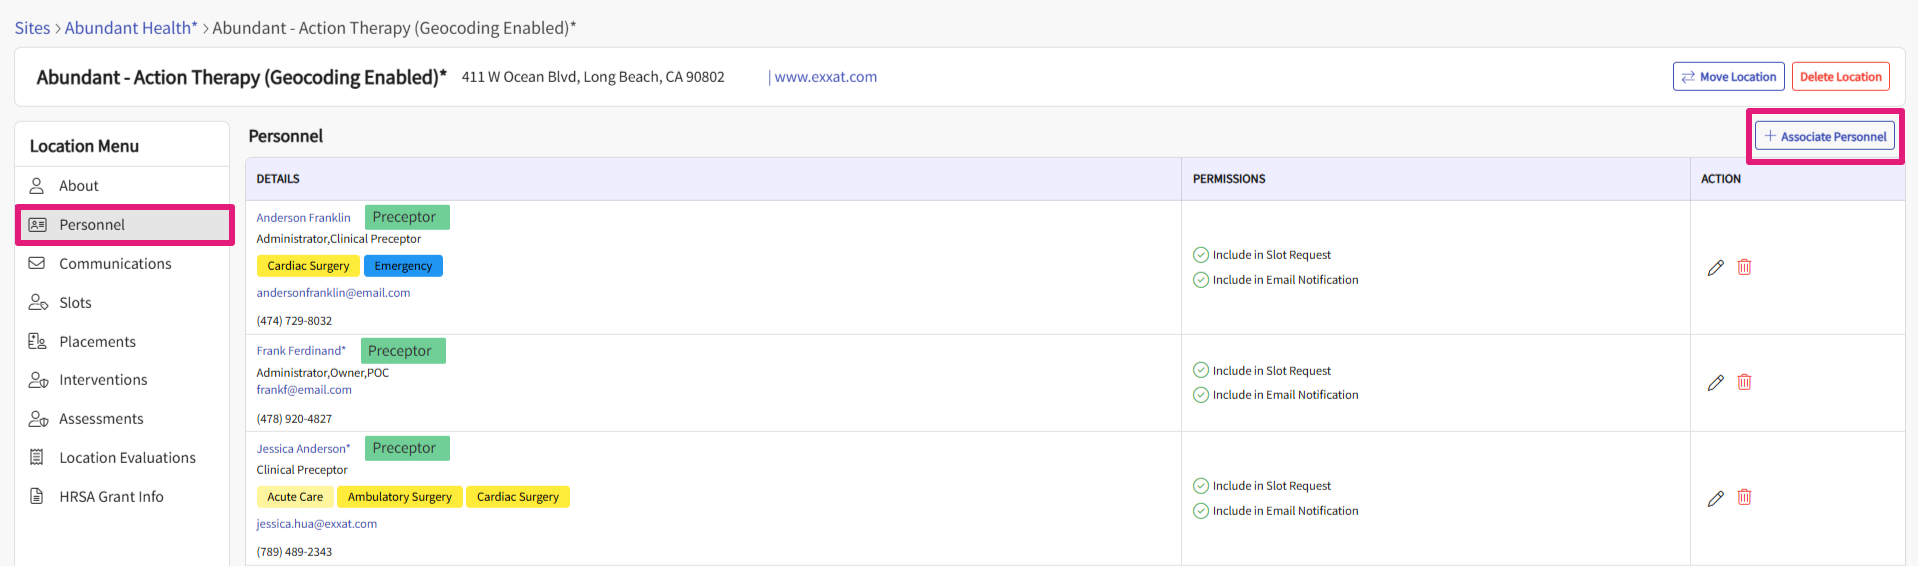Toggle Frank Ferdinand's Include in Email Notification
Image resolution: width=1918 pixels, height=566 pixels.
click(x=1201, y=395)
